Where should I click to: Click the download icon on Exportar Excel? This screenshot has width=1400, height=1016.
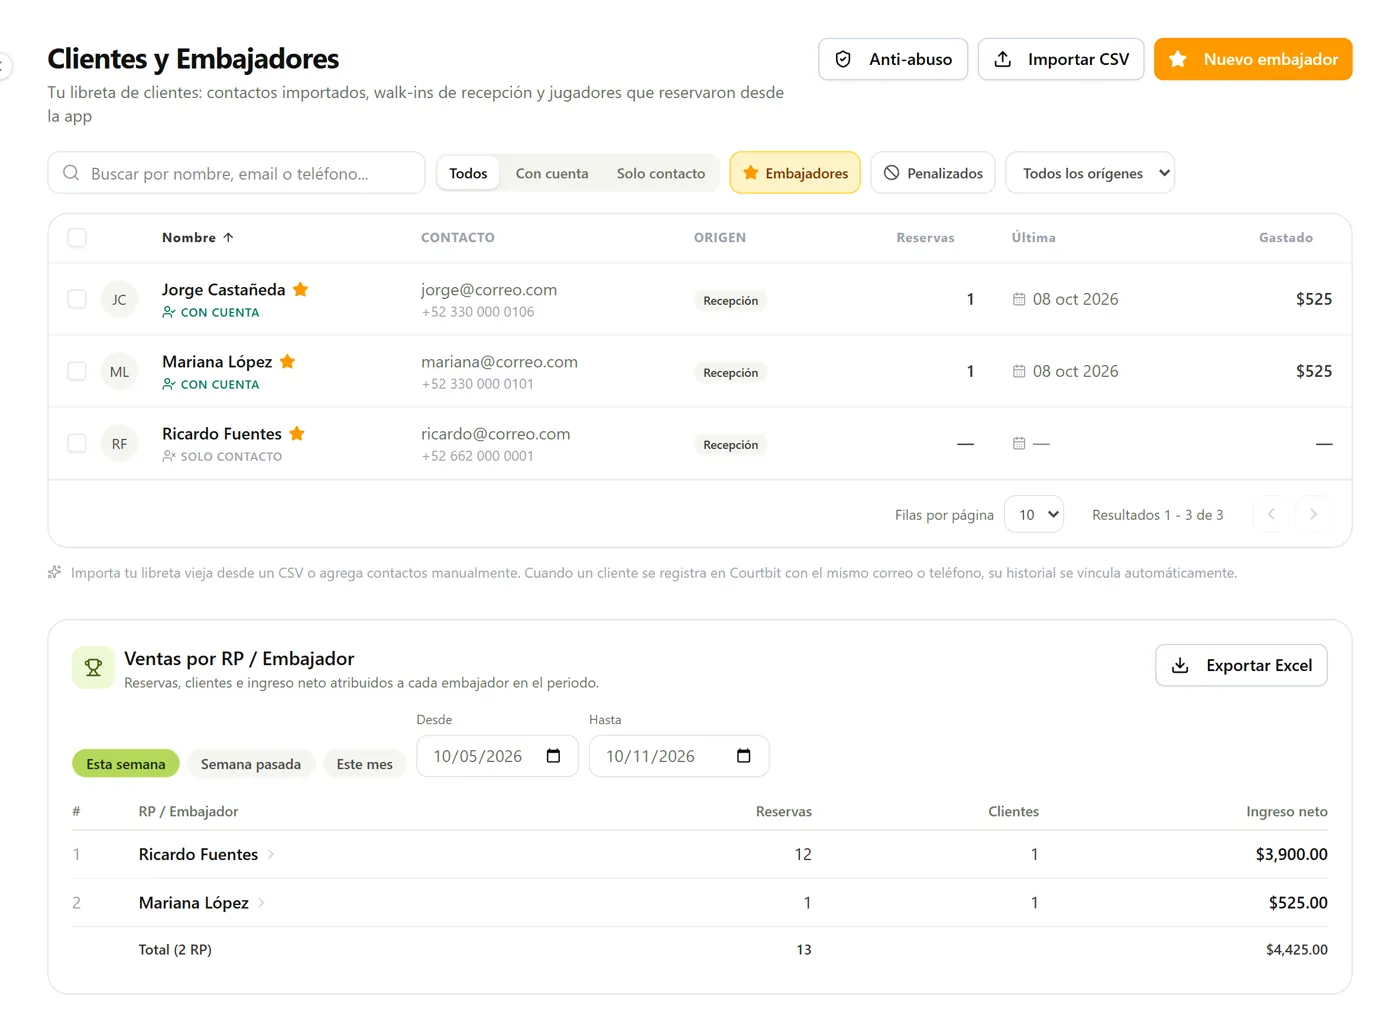tap(1180, 665)
